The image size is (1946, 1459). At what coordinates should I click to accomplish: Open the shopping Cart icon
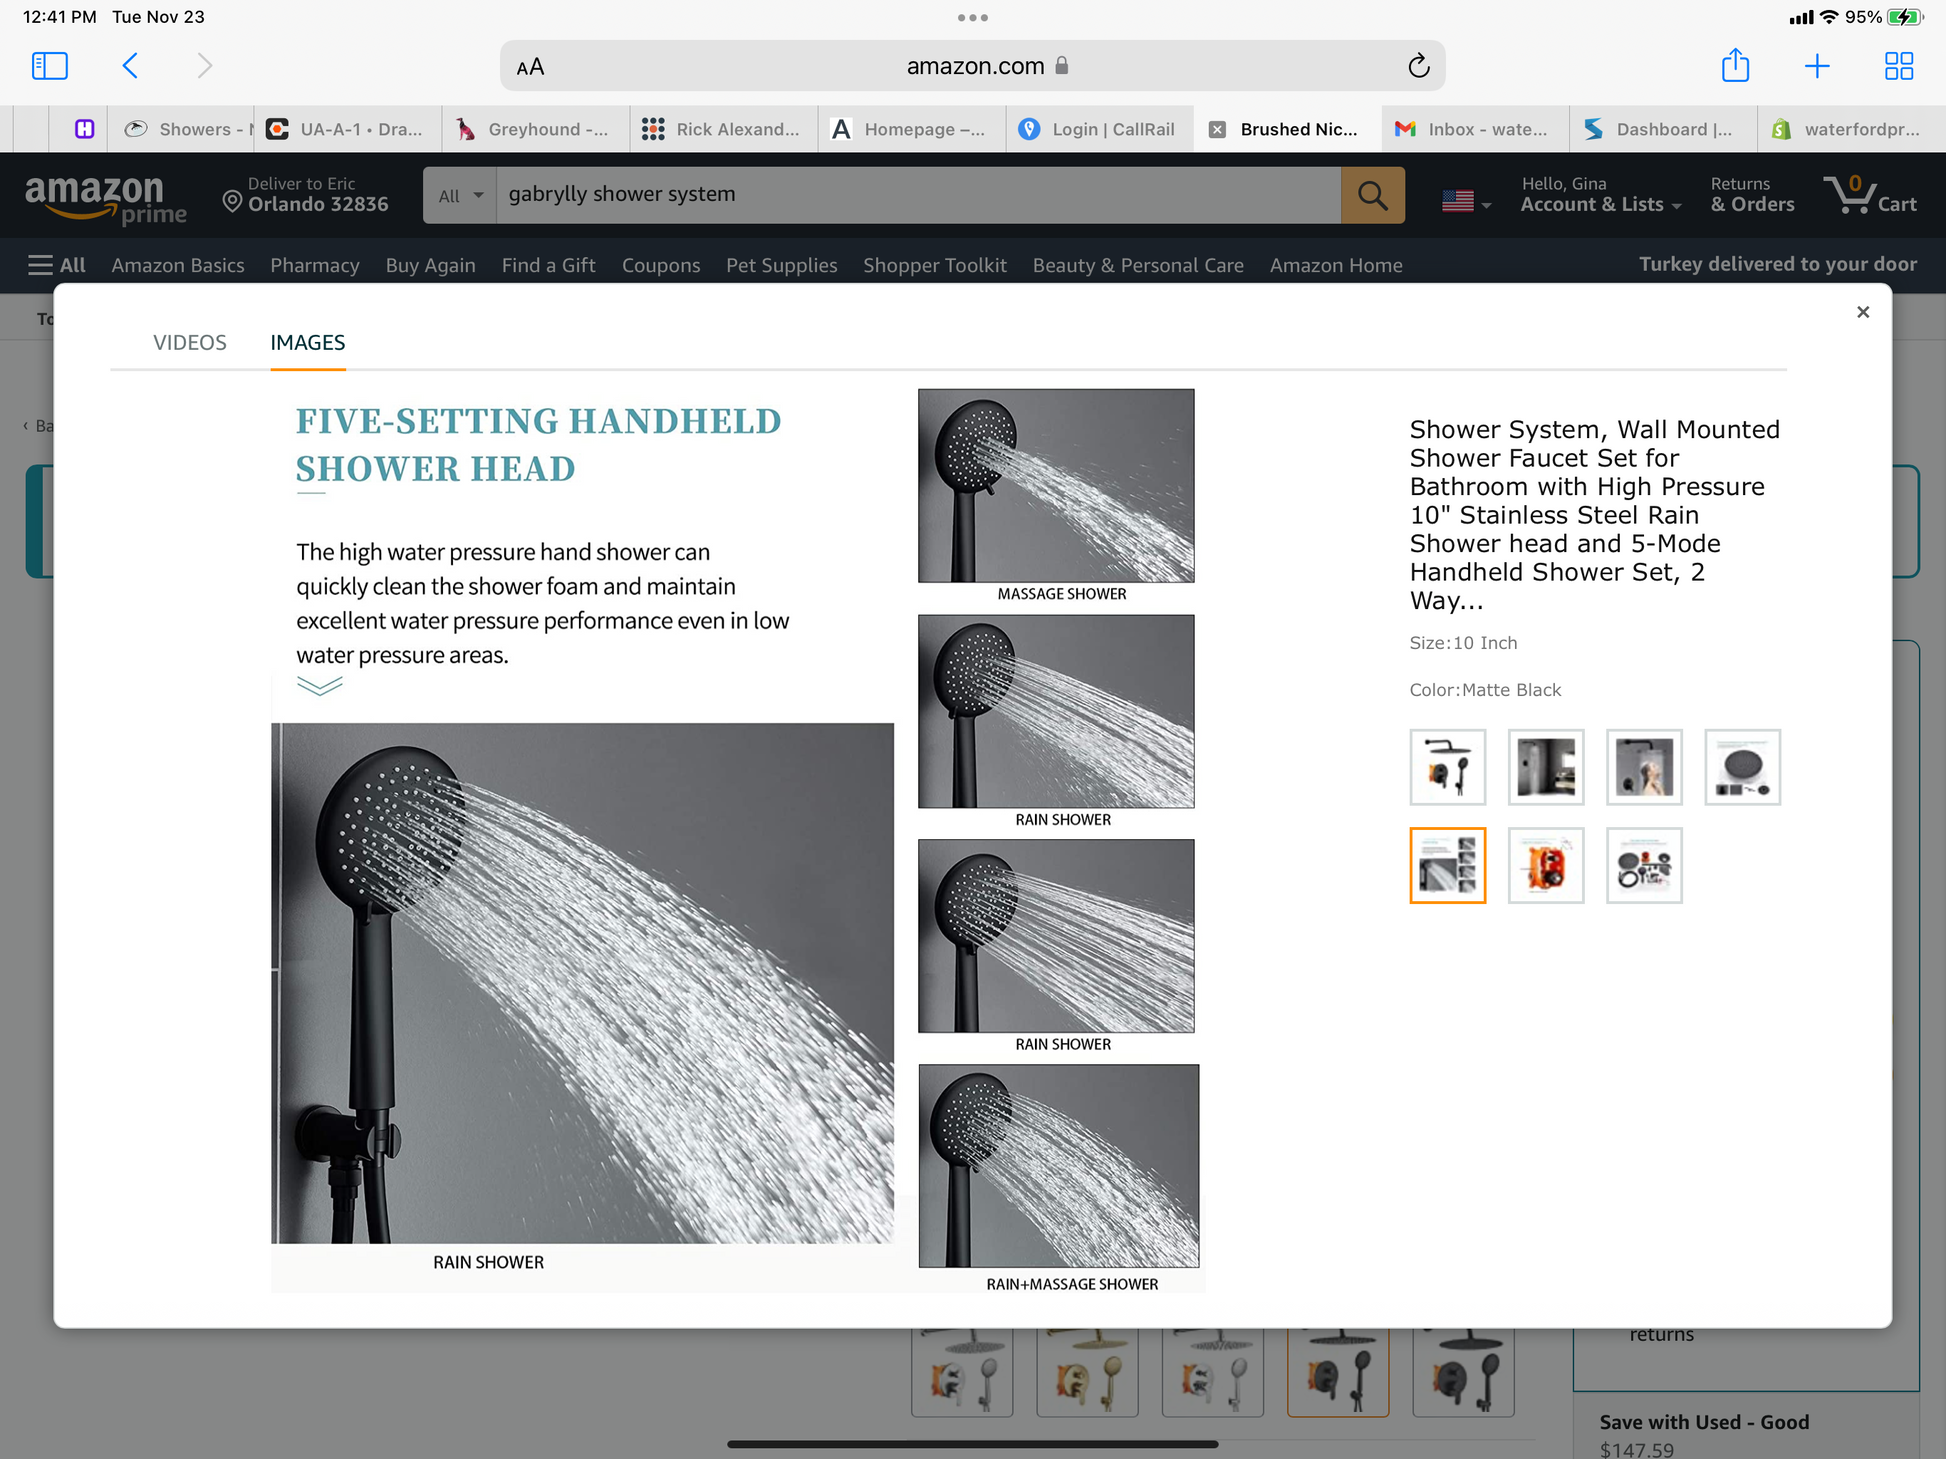1868,195
